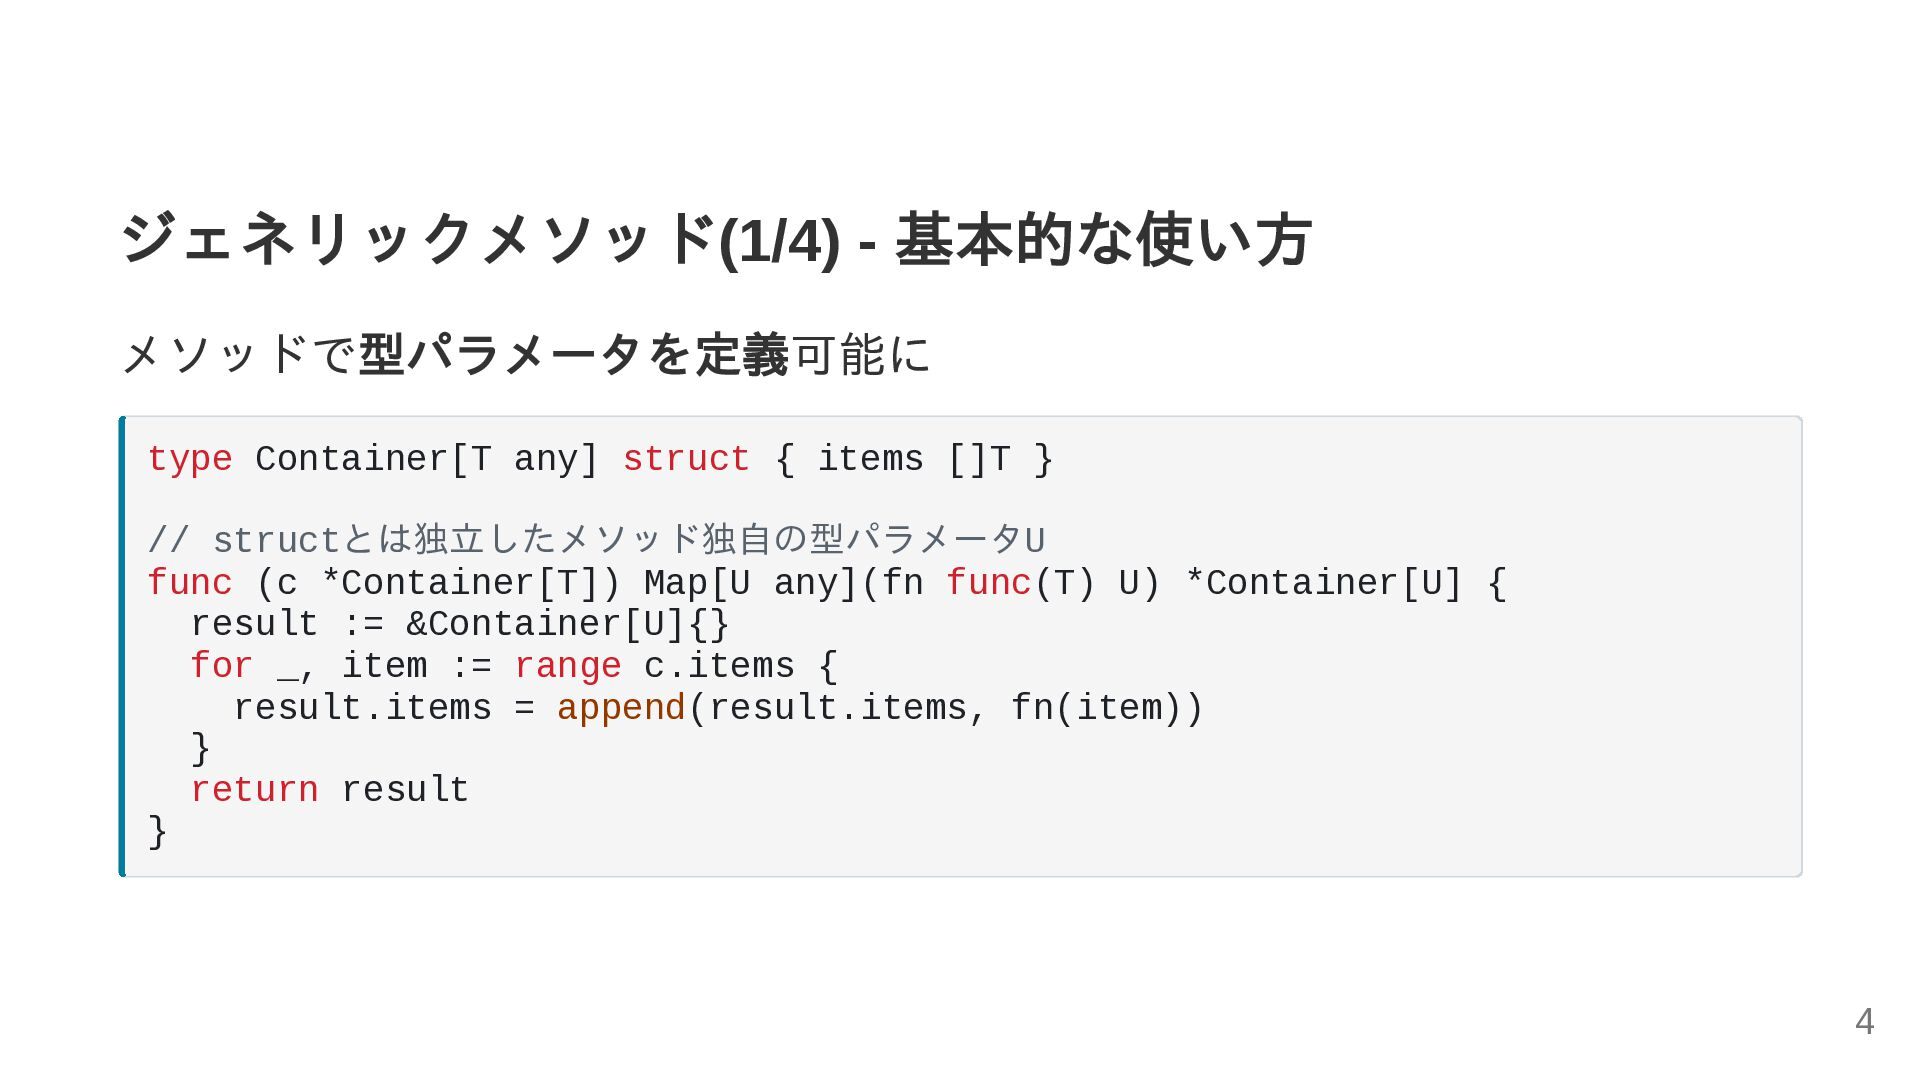This screenshot has width=1920, height=1080.
Task: Click the result := &Container[U]{} line
Action: click(460, 625)
